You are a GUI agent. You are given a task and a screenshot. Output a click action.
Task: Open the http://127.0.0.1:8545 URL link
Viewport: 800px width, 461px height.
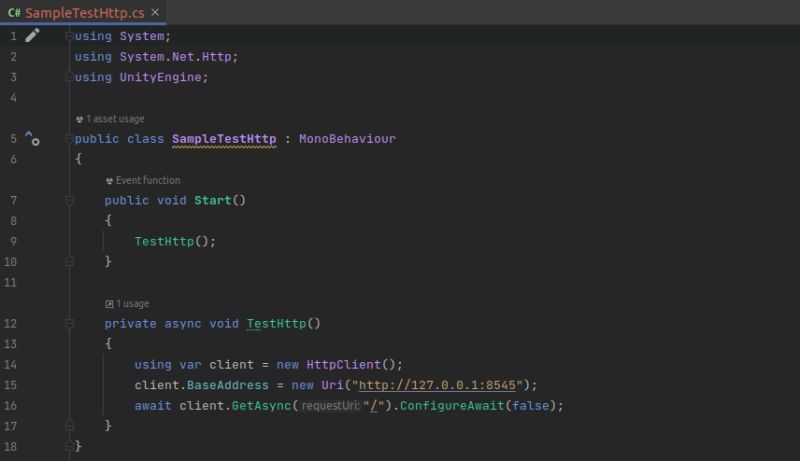click(x=437, y=385)
